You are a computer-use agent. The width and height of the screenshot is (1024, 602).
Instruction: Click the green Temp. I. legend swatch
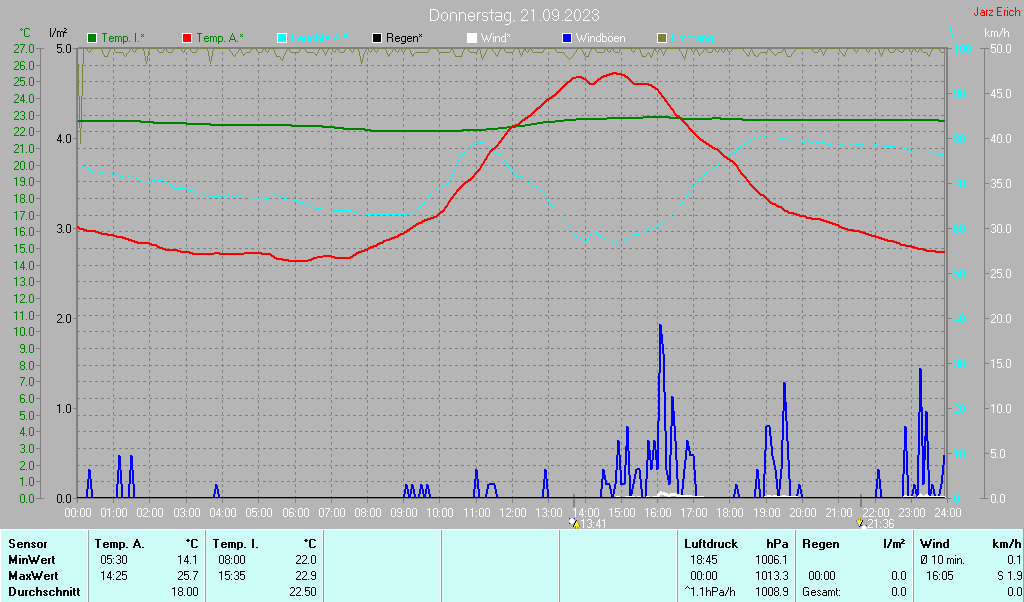(x=92, y=39)
